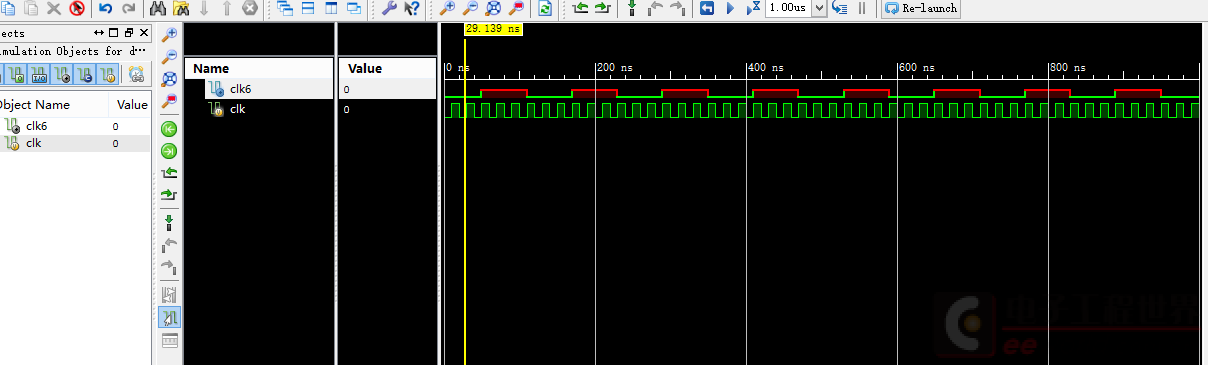The width and height of the screenshot is (1208, 365).
Task: Click the Undo arrow icon
Action: coord(105,8)
